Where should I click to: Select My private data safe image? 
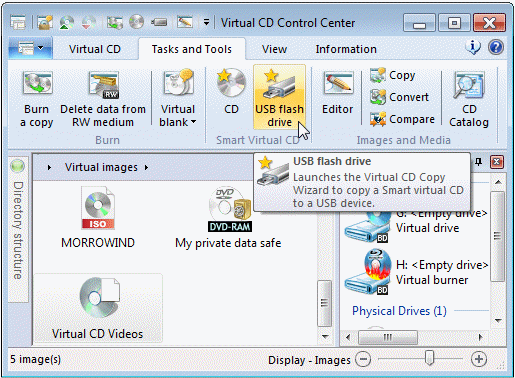pos(228,217)
